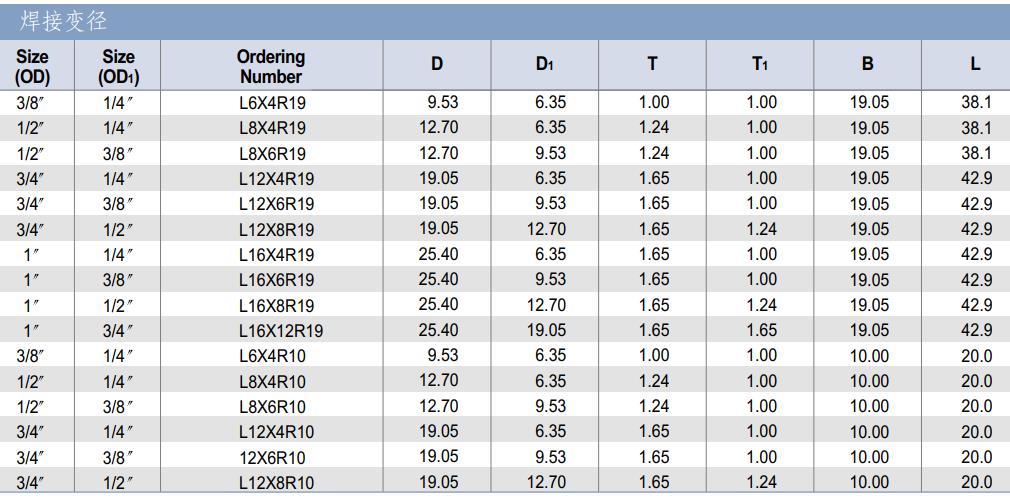The height and width of the screenshot is (499, 1010).
Task: Click the Ordering Number column header
Action: pyautogui.click(x=271, y=66)
